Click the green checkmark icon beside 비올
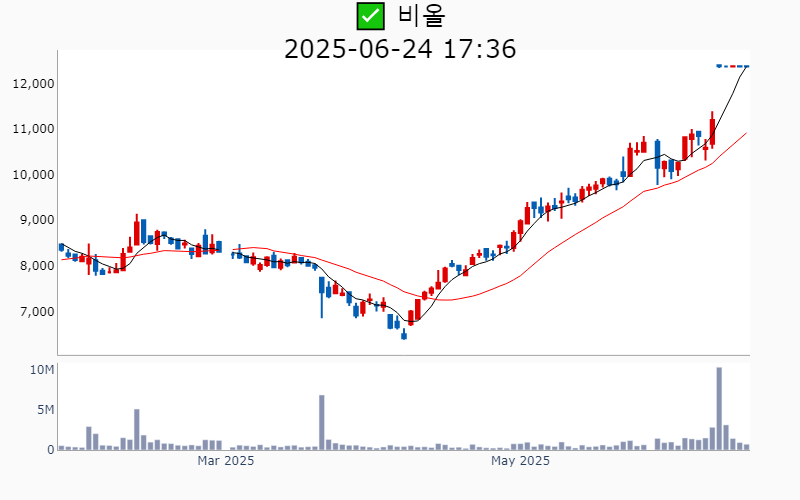Screen dimensions: 800x500 coord(370,16)
